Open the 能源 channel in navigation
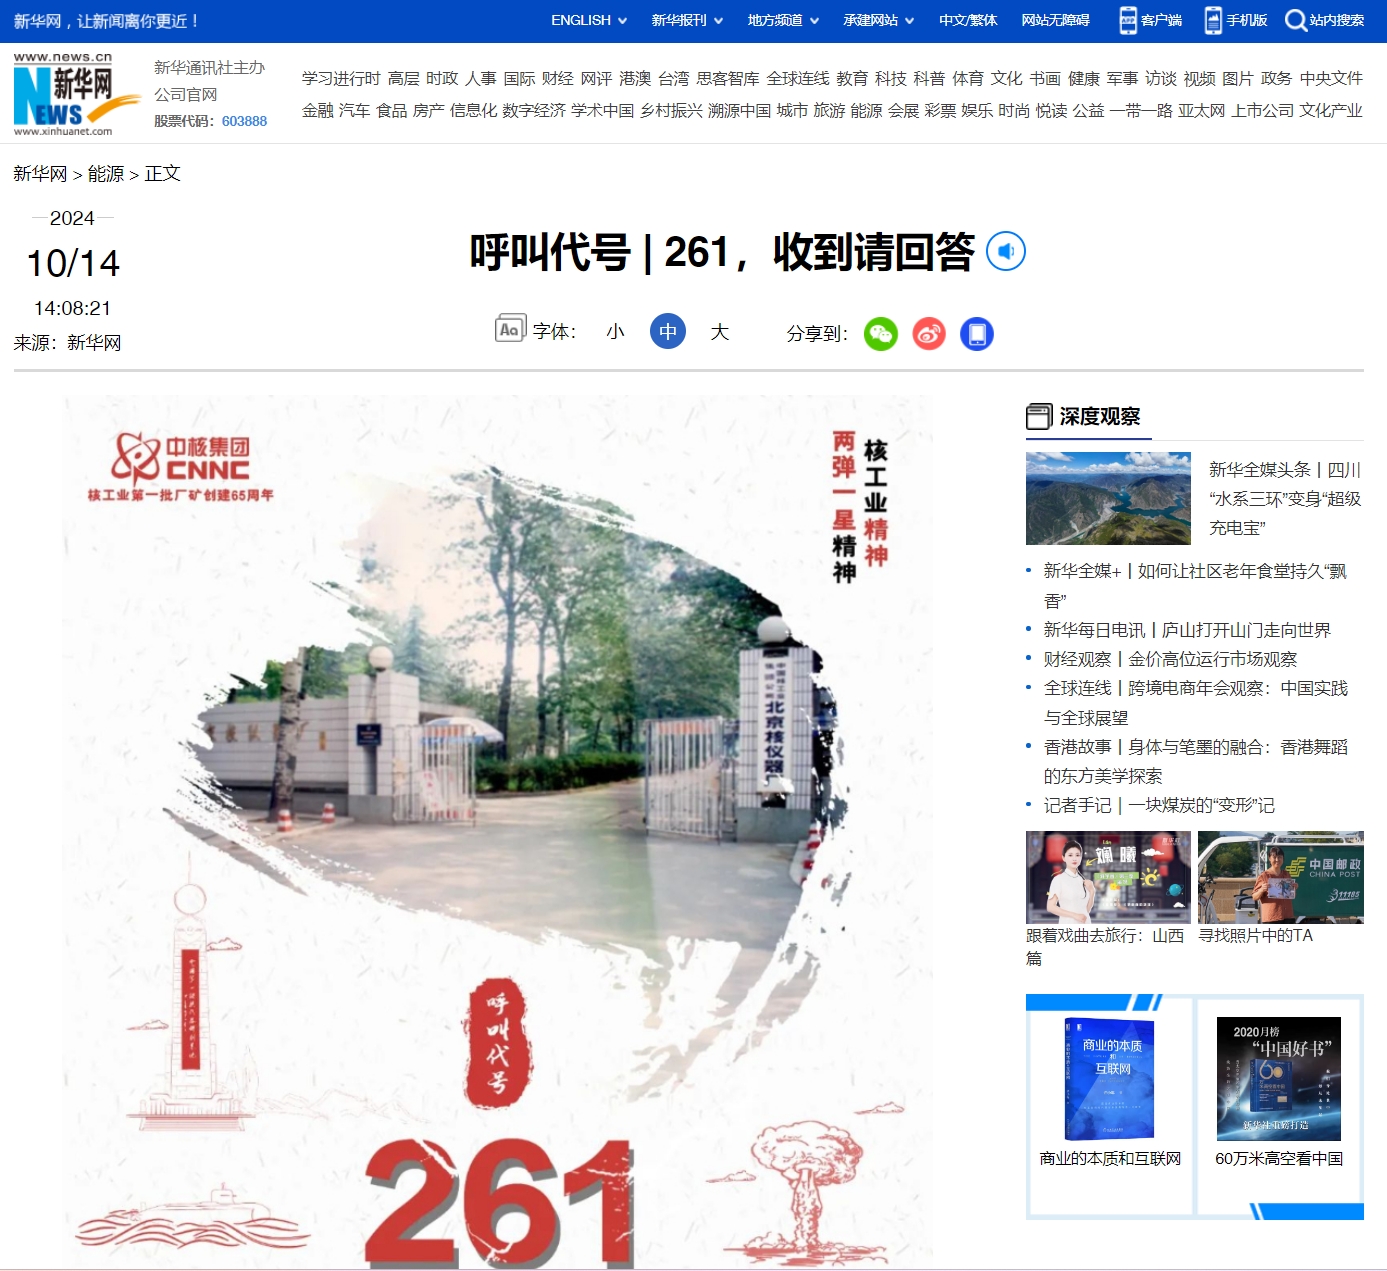 [866, 110]
